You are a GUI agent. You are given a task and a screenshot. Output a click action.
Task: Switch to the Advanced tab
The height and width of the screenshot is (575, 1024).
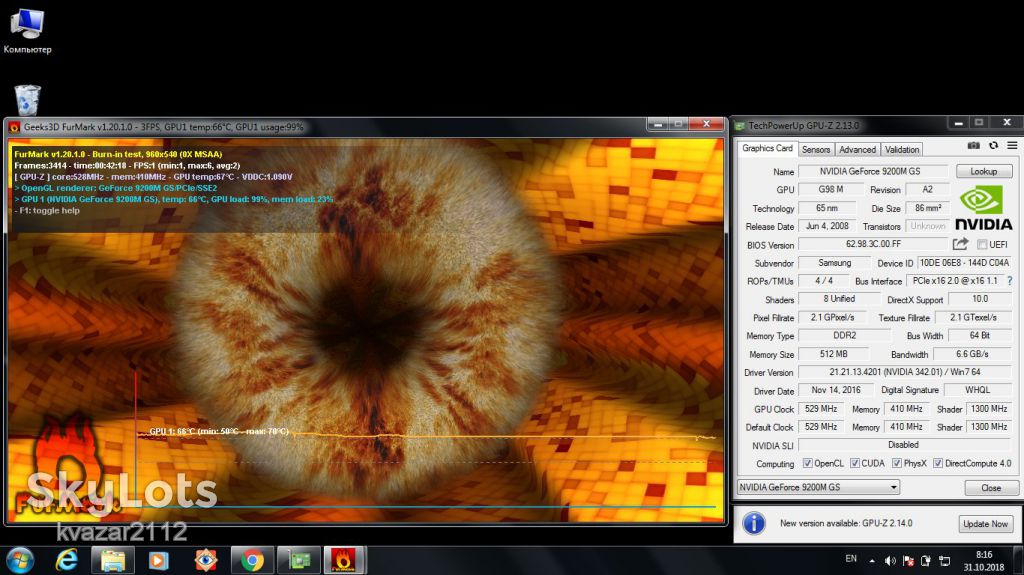[x=857, y=150]
